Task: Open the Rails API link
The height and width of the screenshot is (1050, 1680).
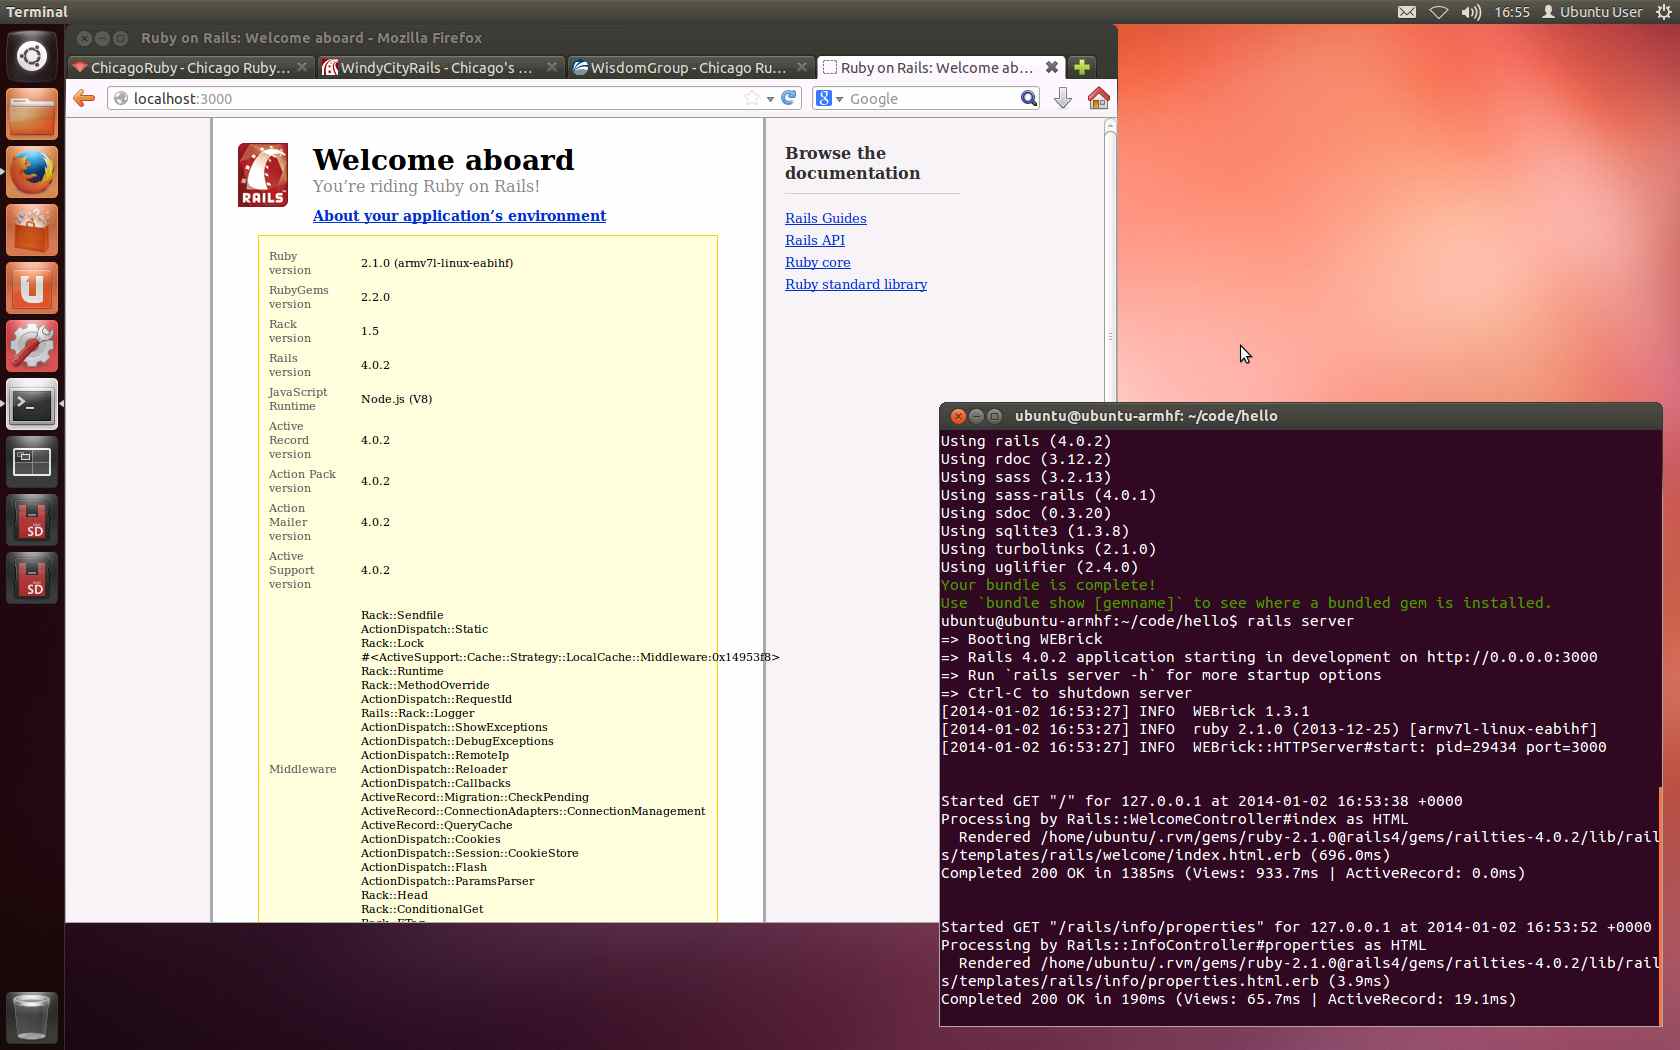Action: pyautogui.click(x=815, y=240)
